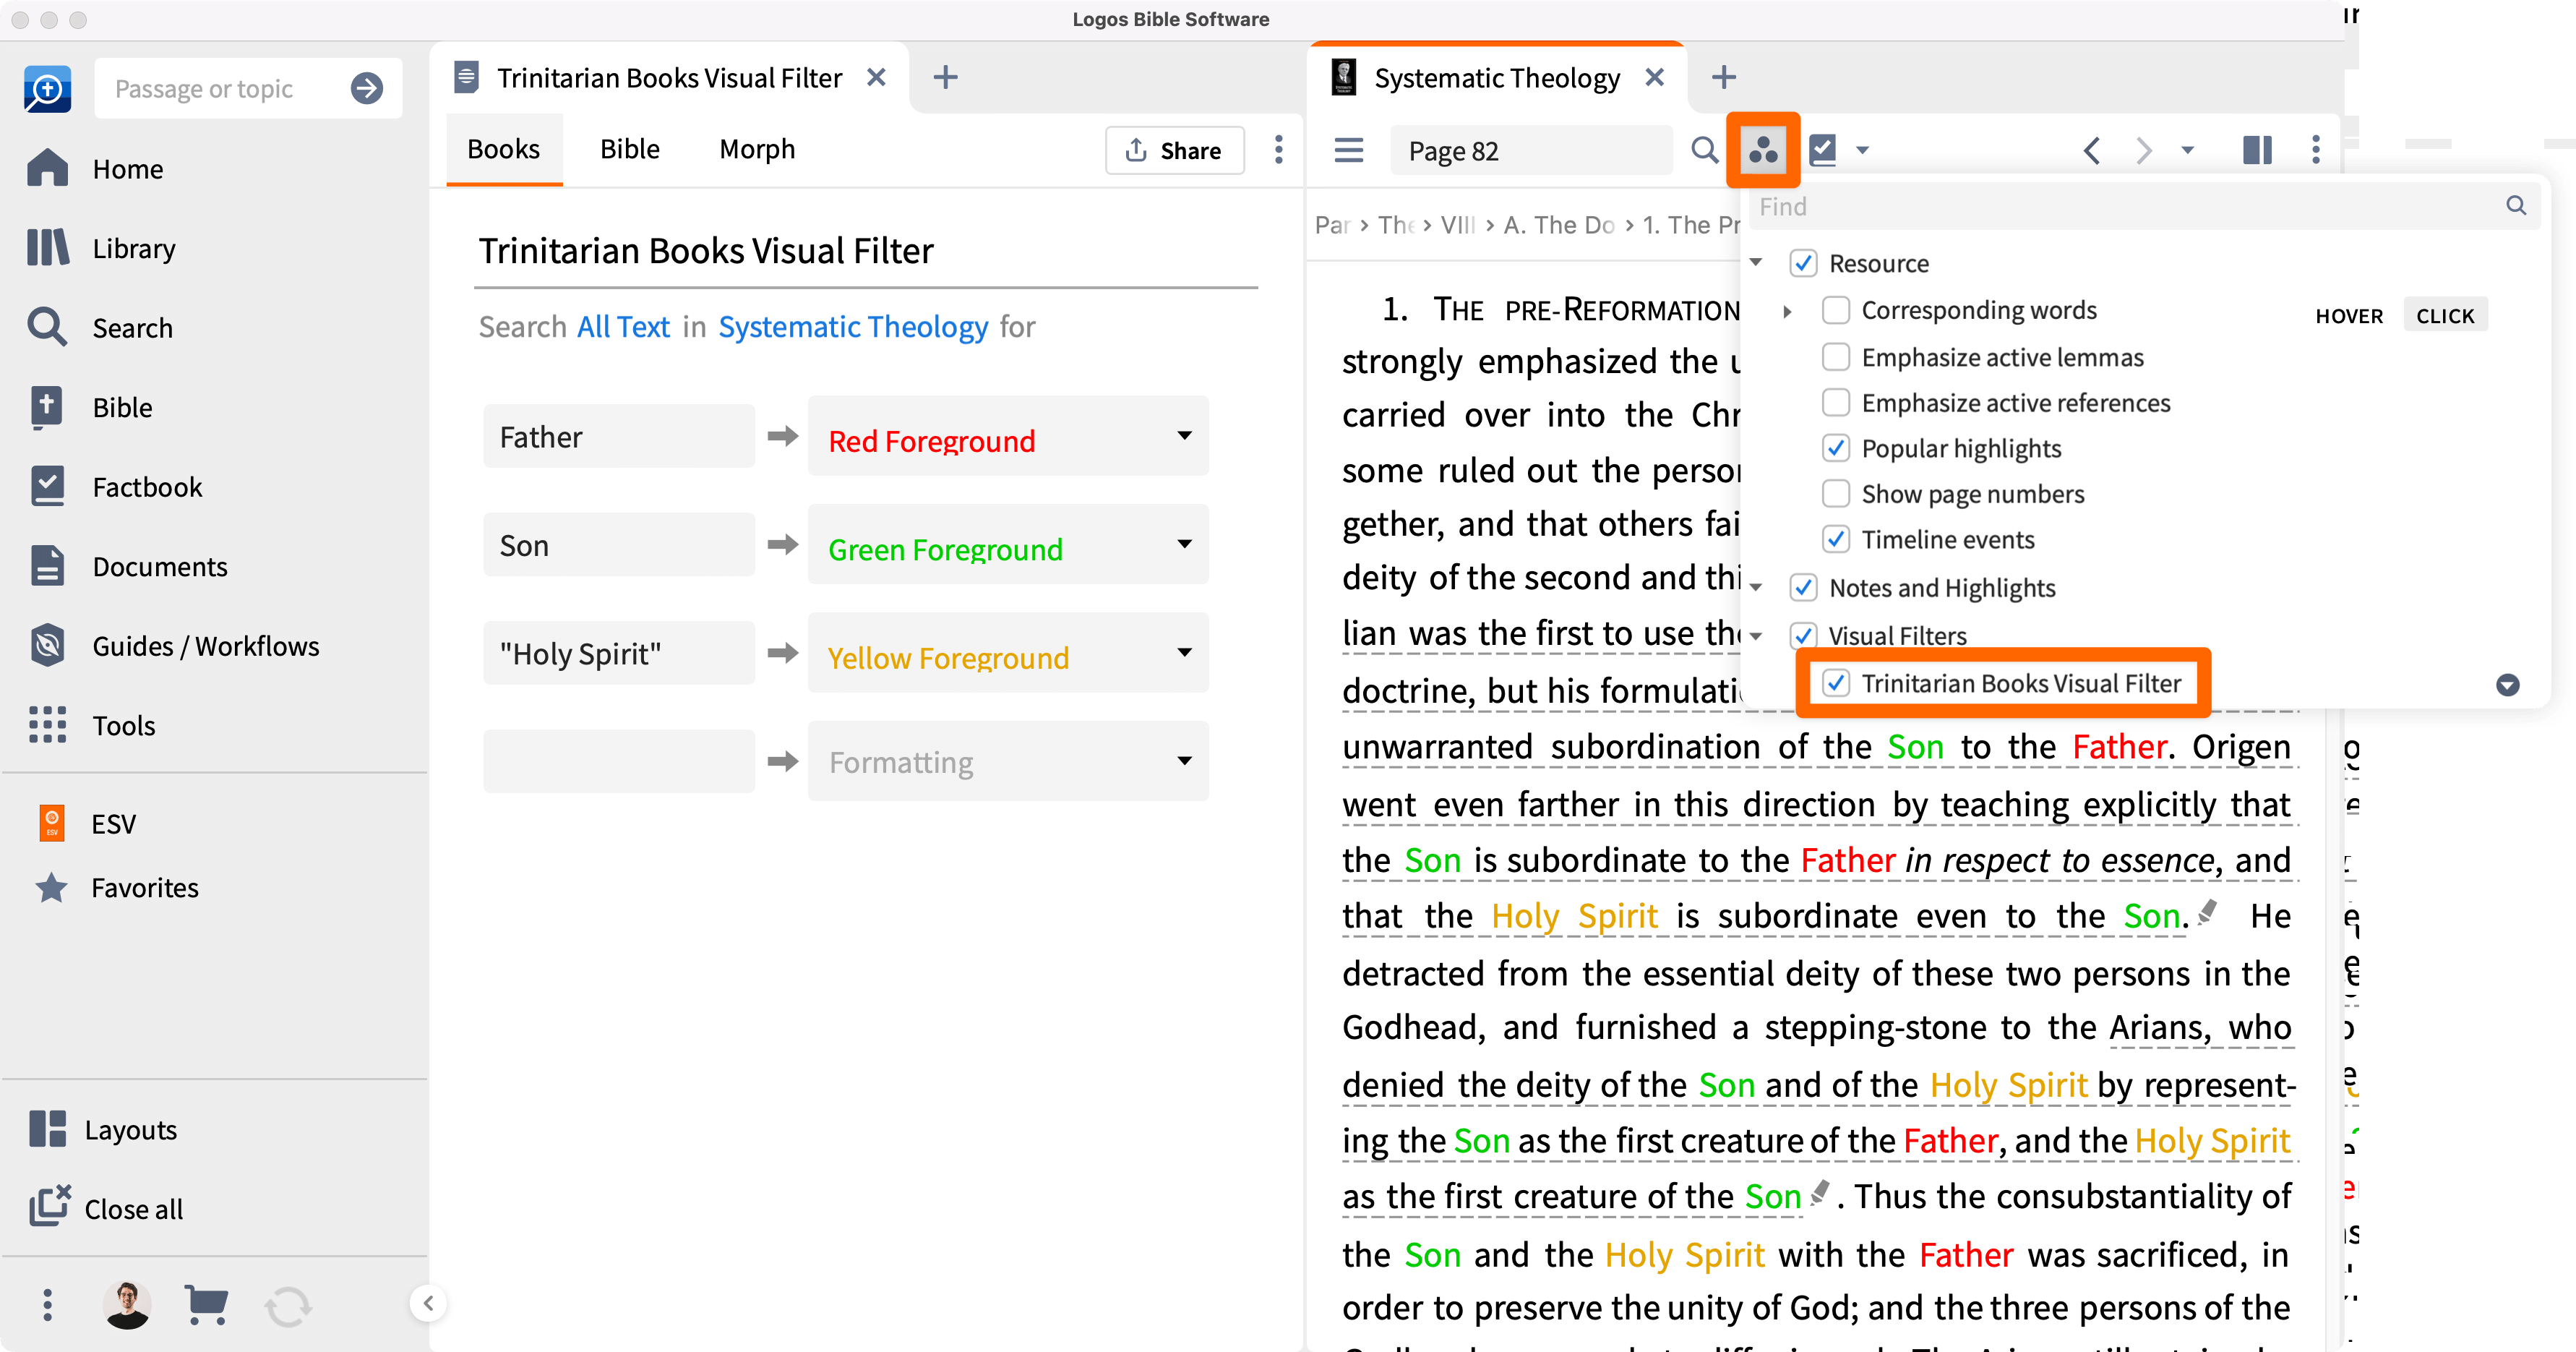Switch to the Morph tab

757,149
